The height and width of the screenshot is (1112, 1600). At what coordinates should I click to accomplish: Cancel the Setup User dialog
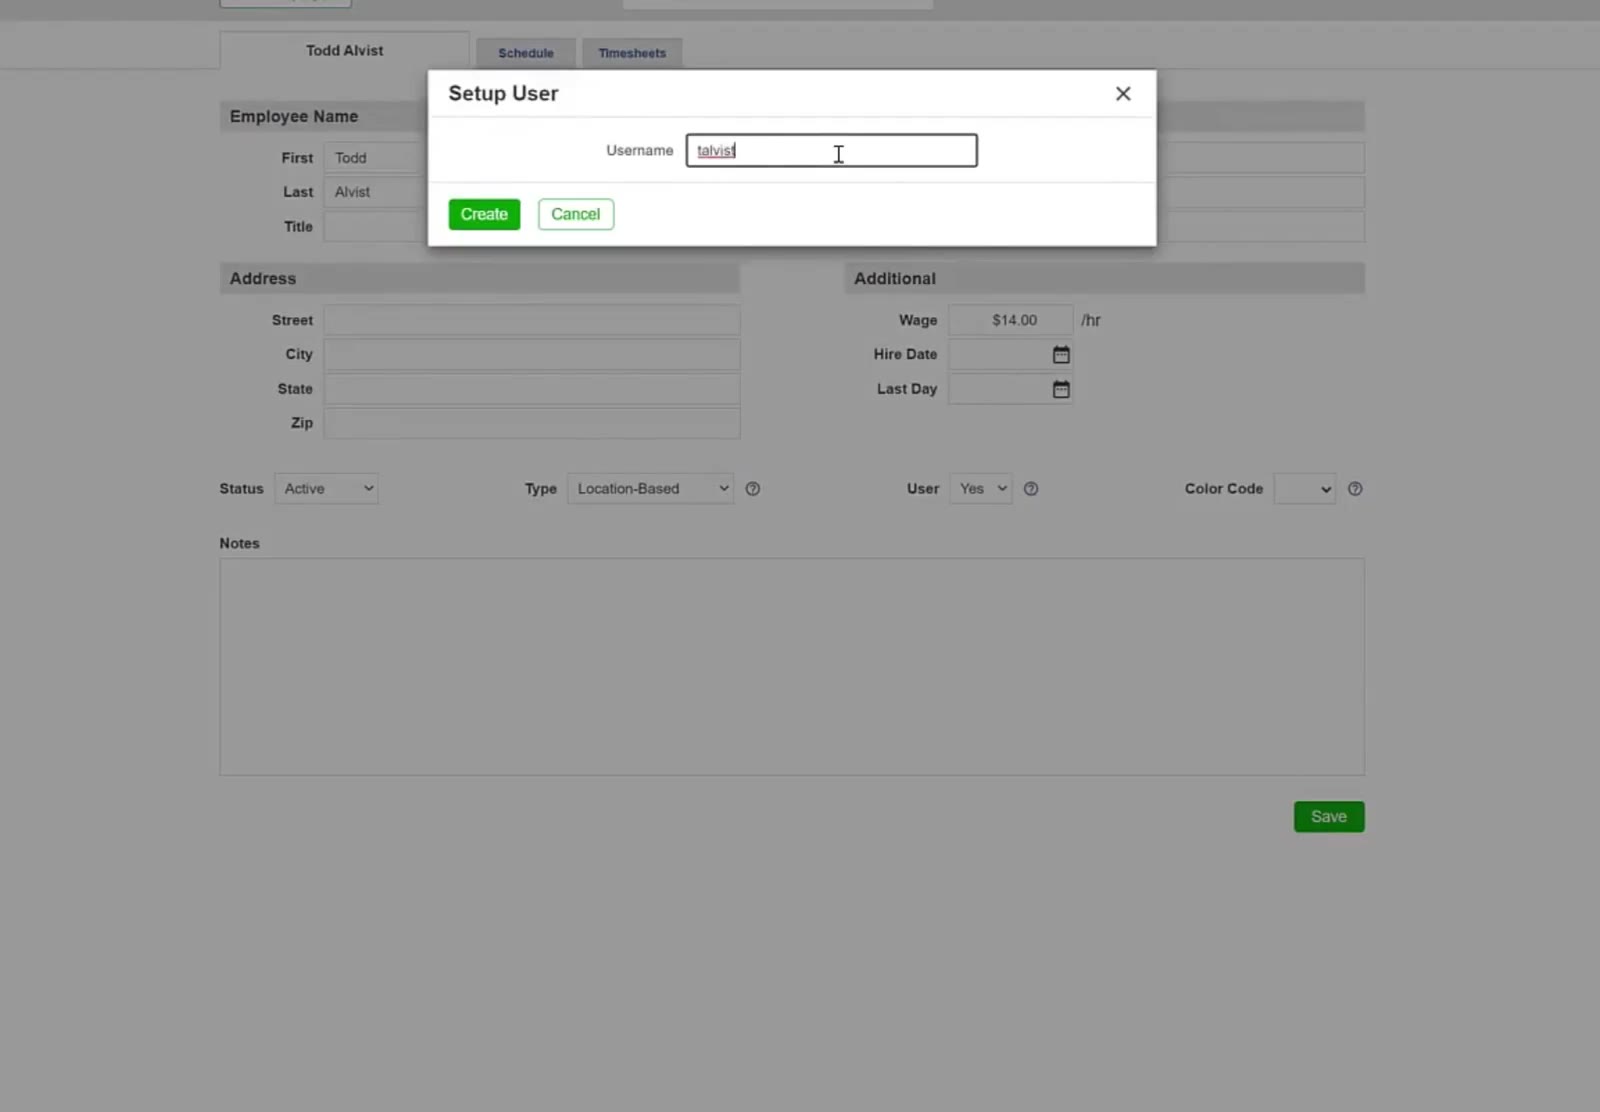[x=576, y=214]
